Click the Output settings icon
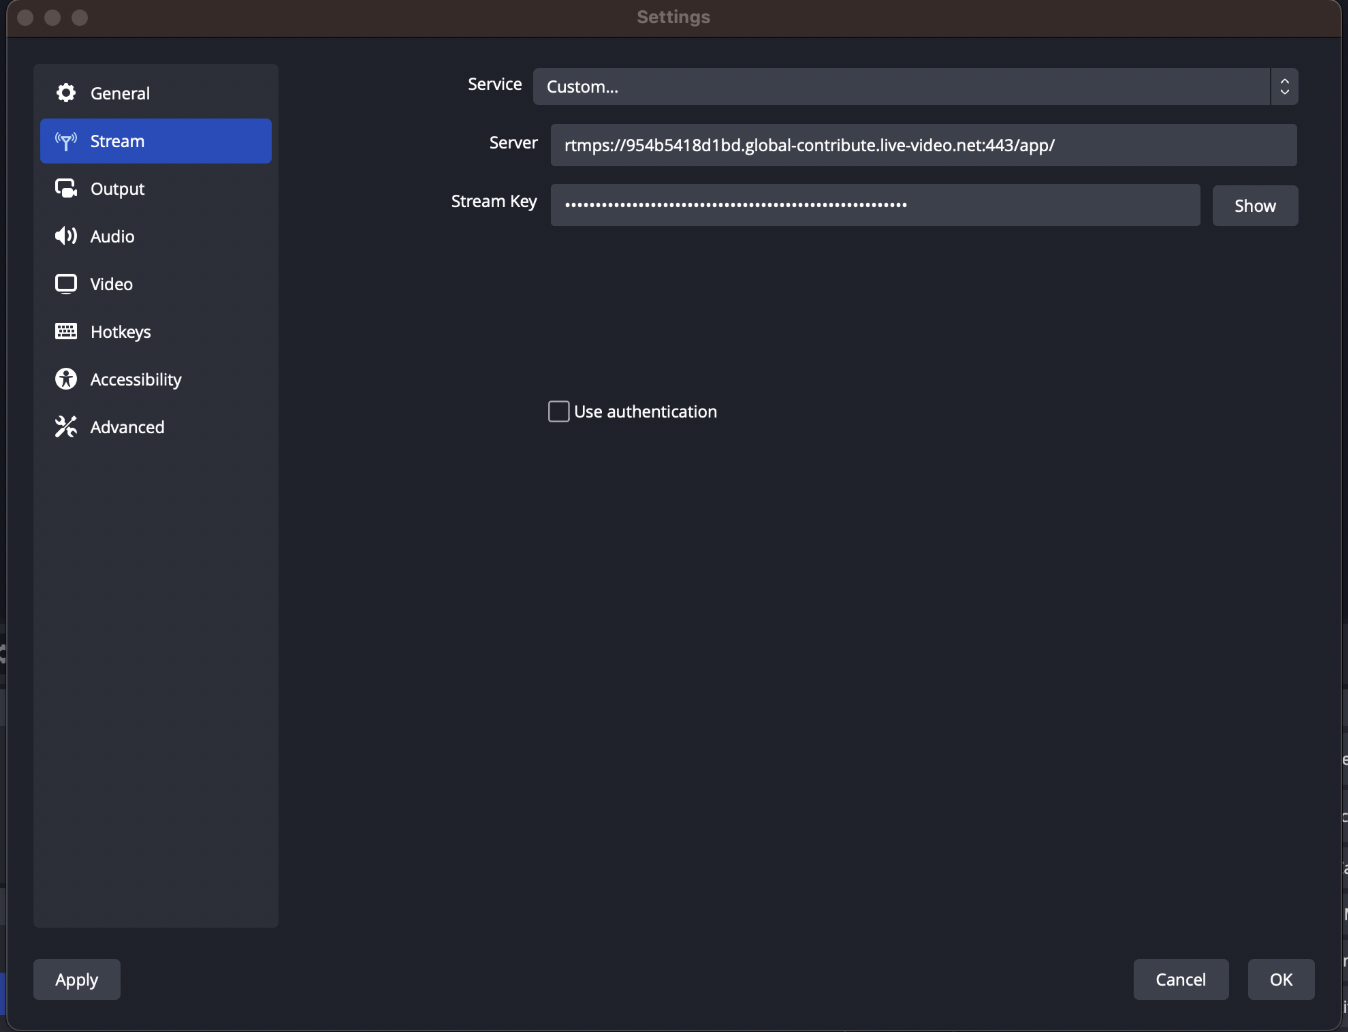Image resolution: width=1348 pixels, height=1032 pixels. click(x=65, y=188)
